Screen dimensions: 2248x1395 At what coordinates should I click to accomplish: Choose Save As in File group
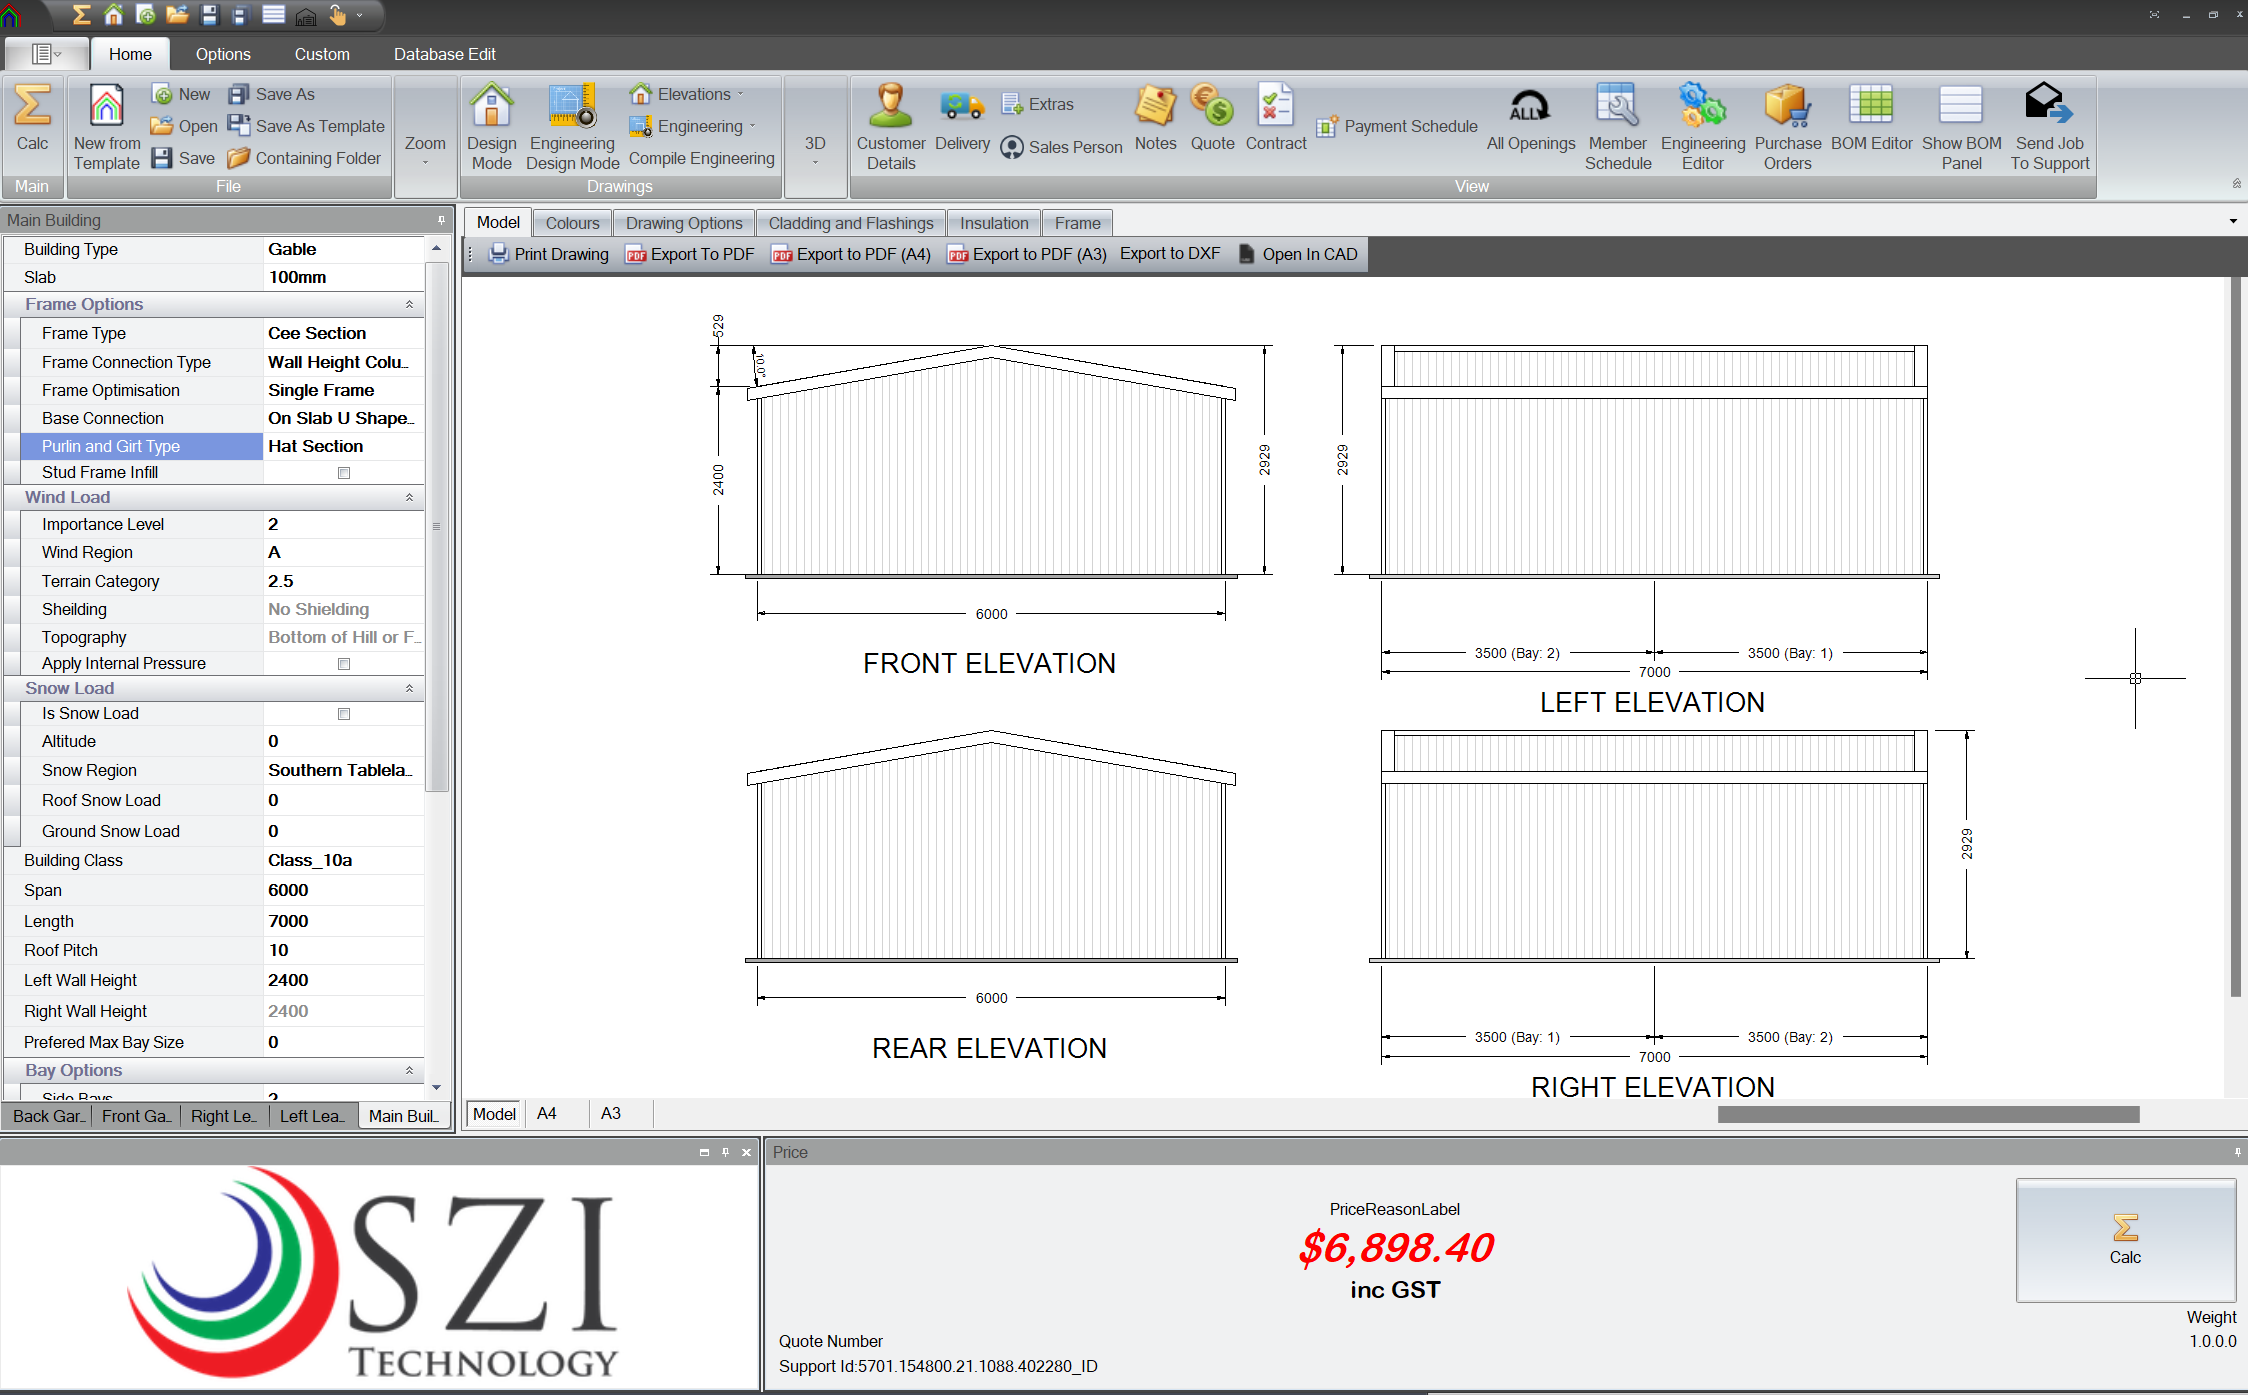(x=272, y=94)
